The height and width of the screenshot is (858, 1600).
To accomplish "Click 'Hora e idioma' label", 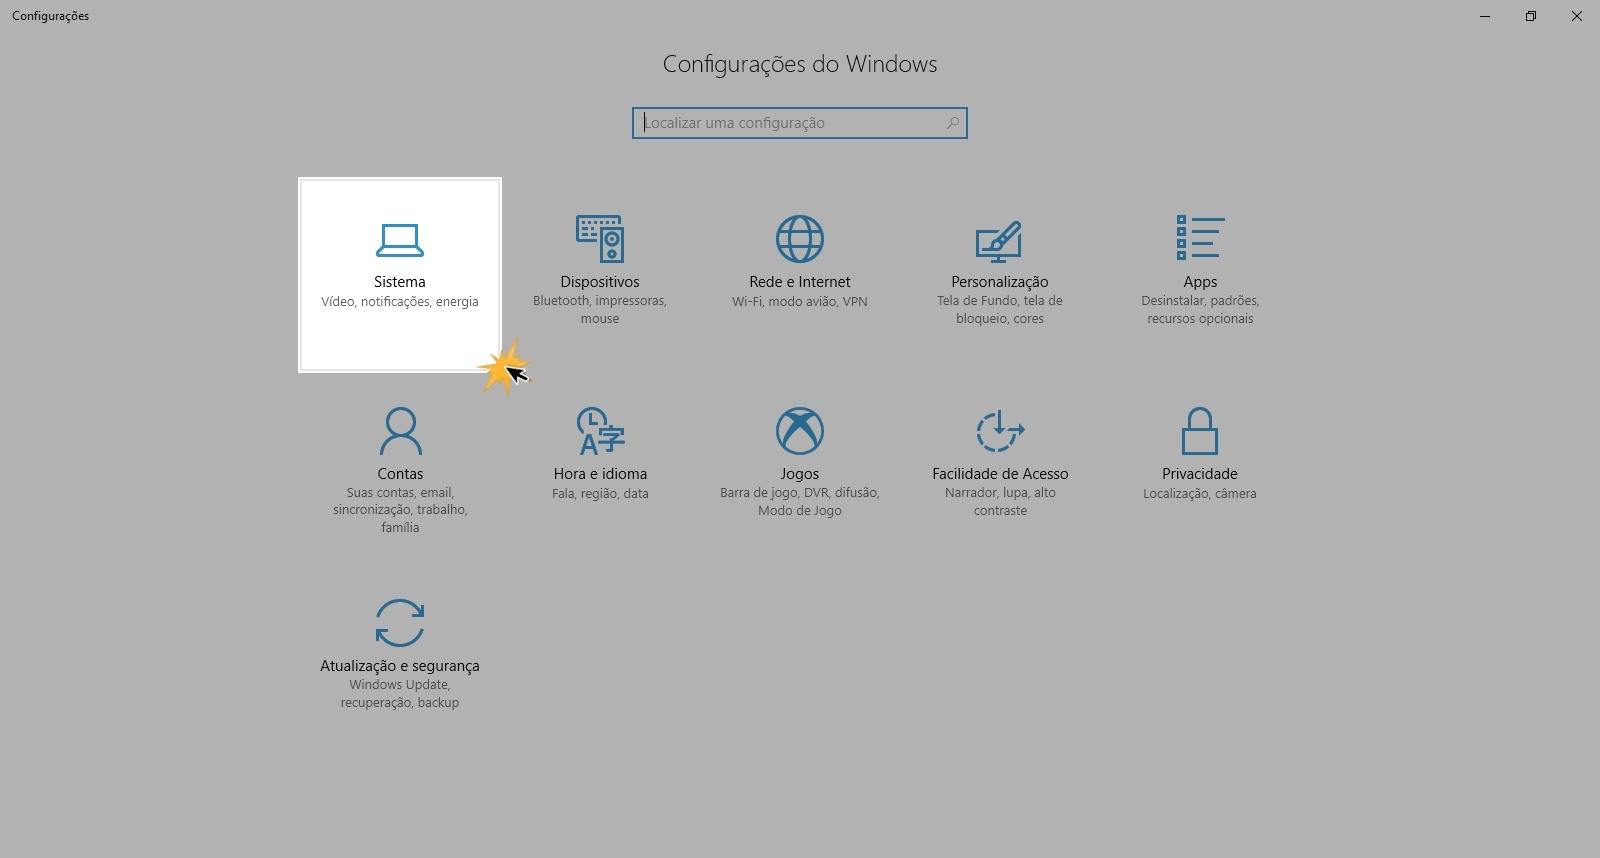I will pyautogui.click(x=600, y=474).
